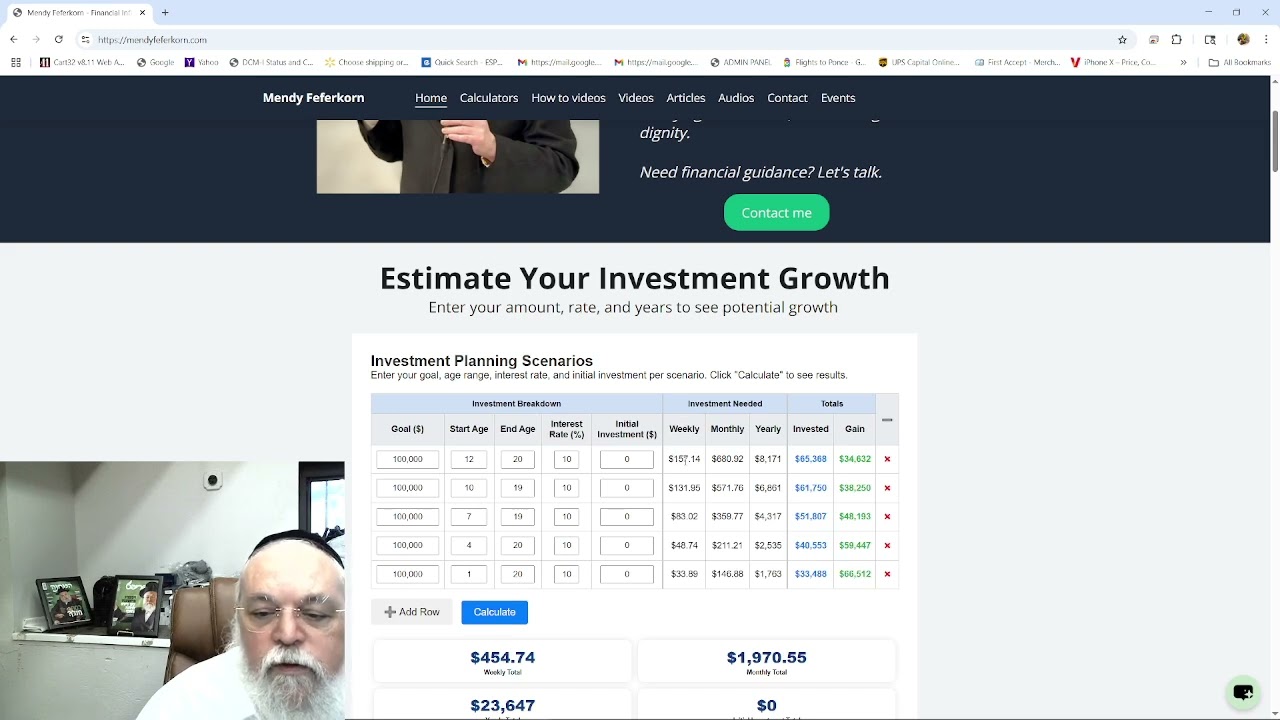Collapse the table using the minus icon
1280x720 pixels.
point(887,420)
